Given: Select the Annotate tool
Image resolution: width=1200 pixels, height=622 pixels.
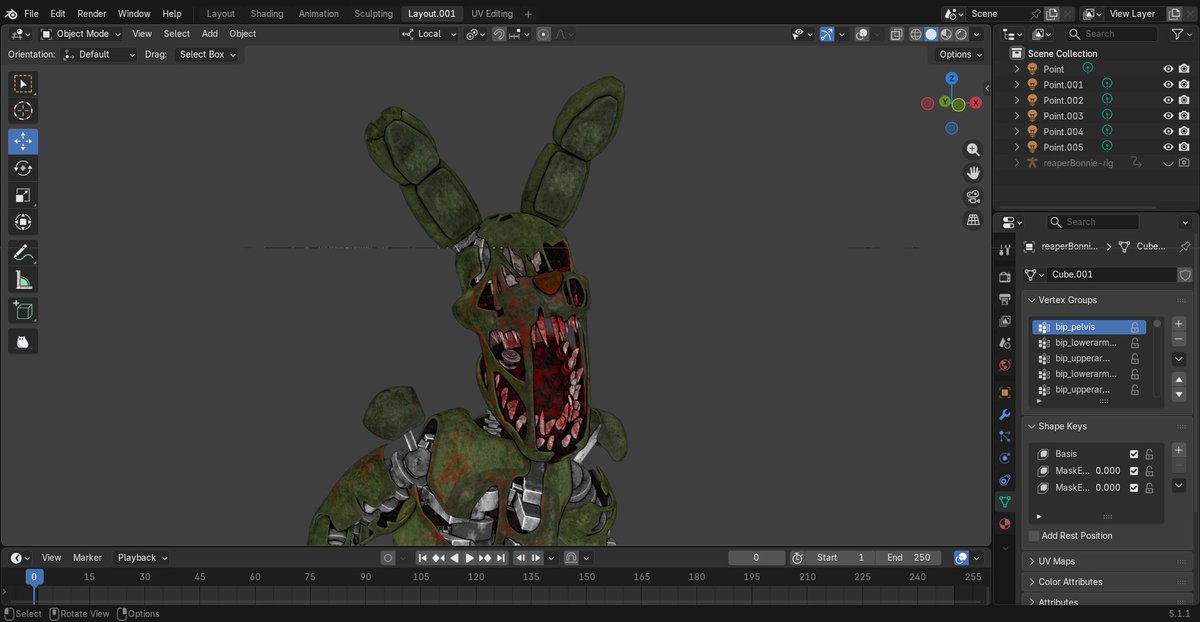Looking at the screenshot, I should tap(23, 253).
